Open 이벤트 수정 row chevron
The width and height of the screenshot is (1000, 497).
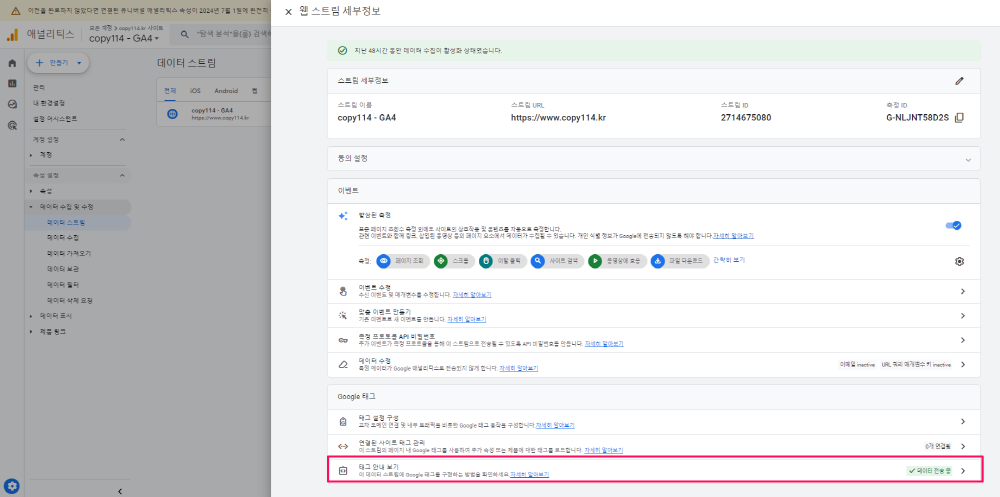[963, 292]
